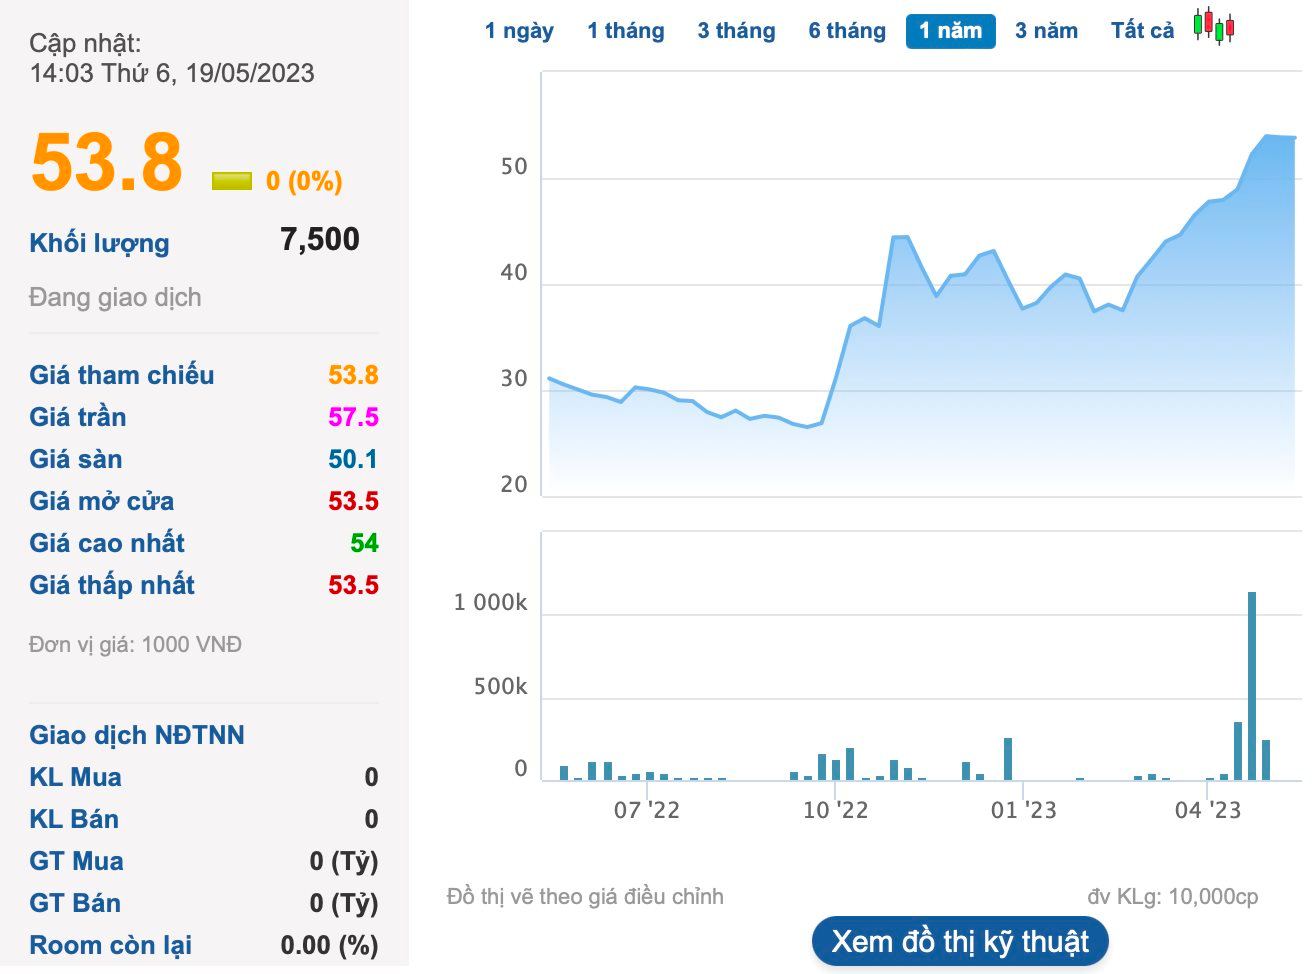1316x974 pixels.
Task: Click the 07 '22 x-axis label
Action: (646, 810)
